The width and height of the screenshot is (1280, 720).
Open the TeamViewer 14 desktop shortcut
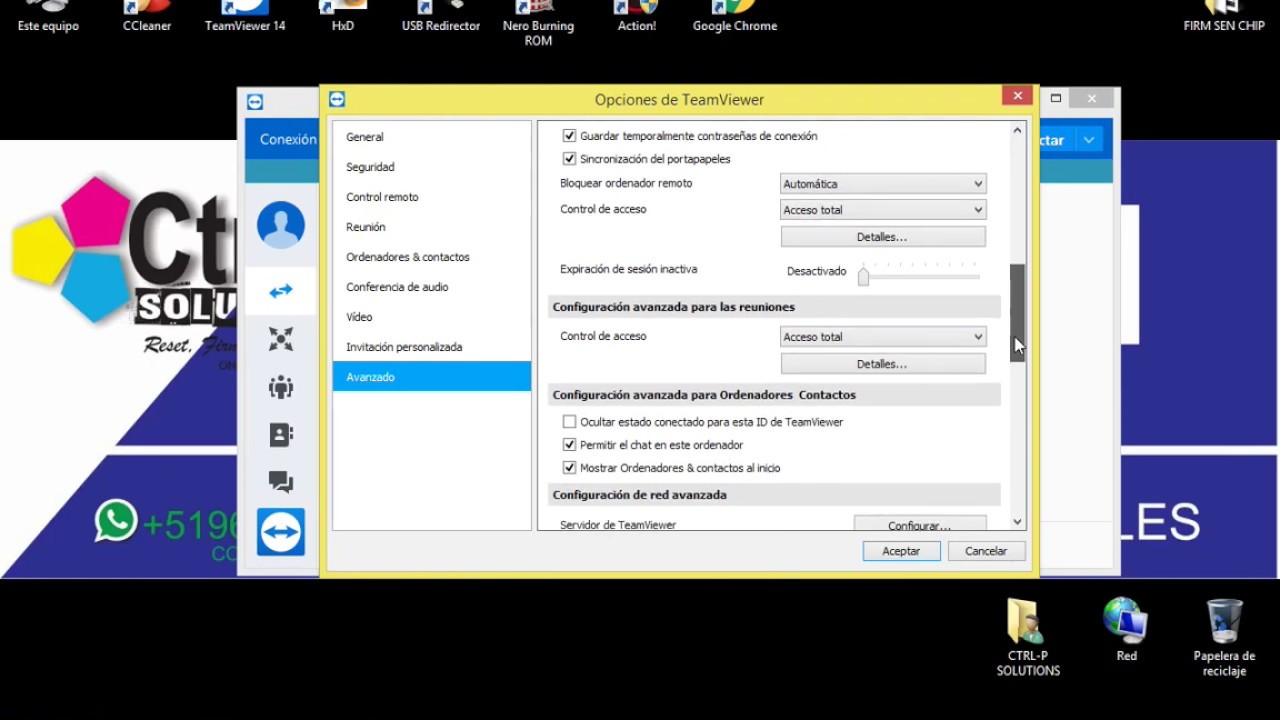point(245,17)
